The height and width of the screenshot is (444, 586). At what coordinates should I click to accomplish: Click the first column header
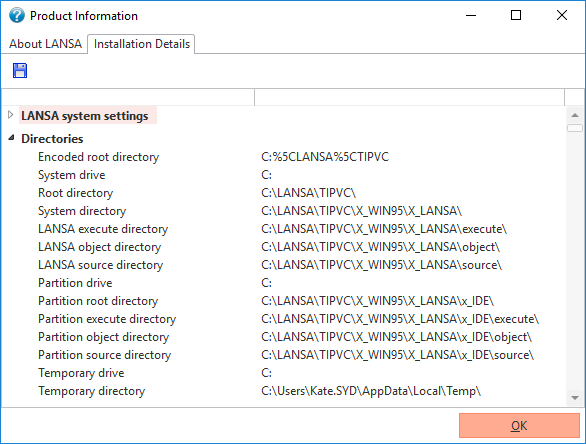[x=128, y=97]
